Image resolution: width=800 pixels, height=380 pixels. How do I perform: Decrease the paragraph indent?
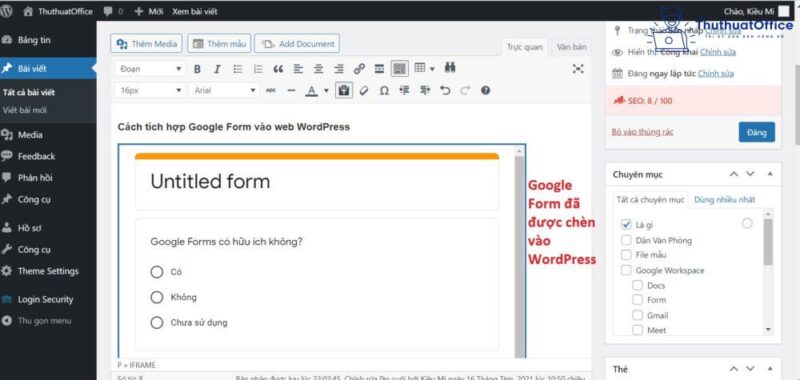point(405,90)
